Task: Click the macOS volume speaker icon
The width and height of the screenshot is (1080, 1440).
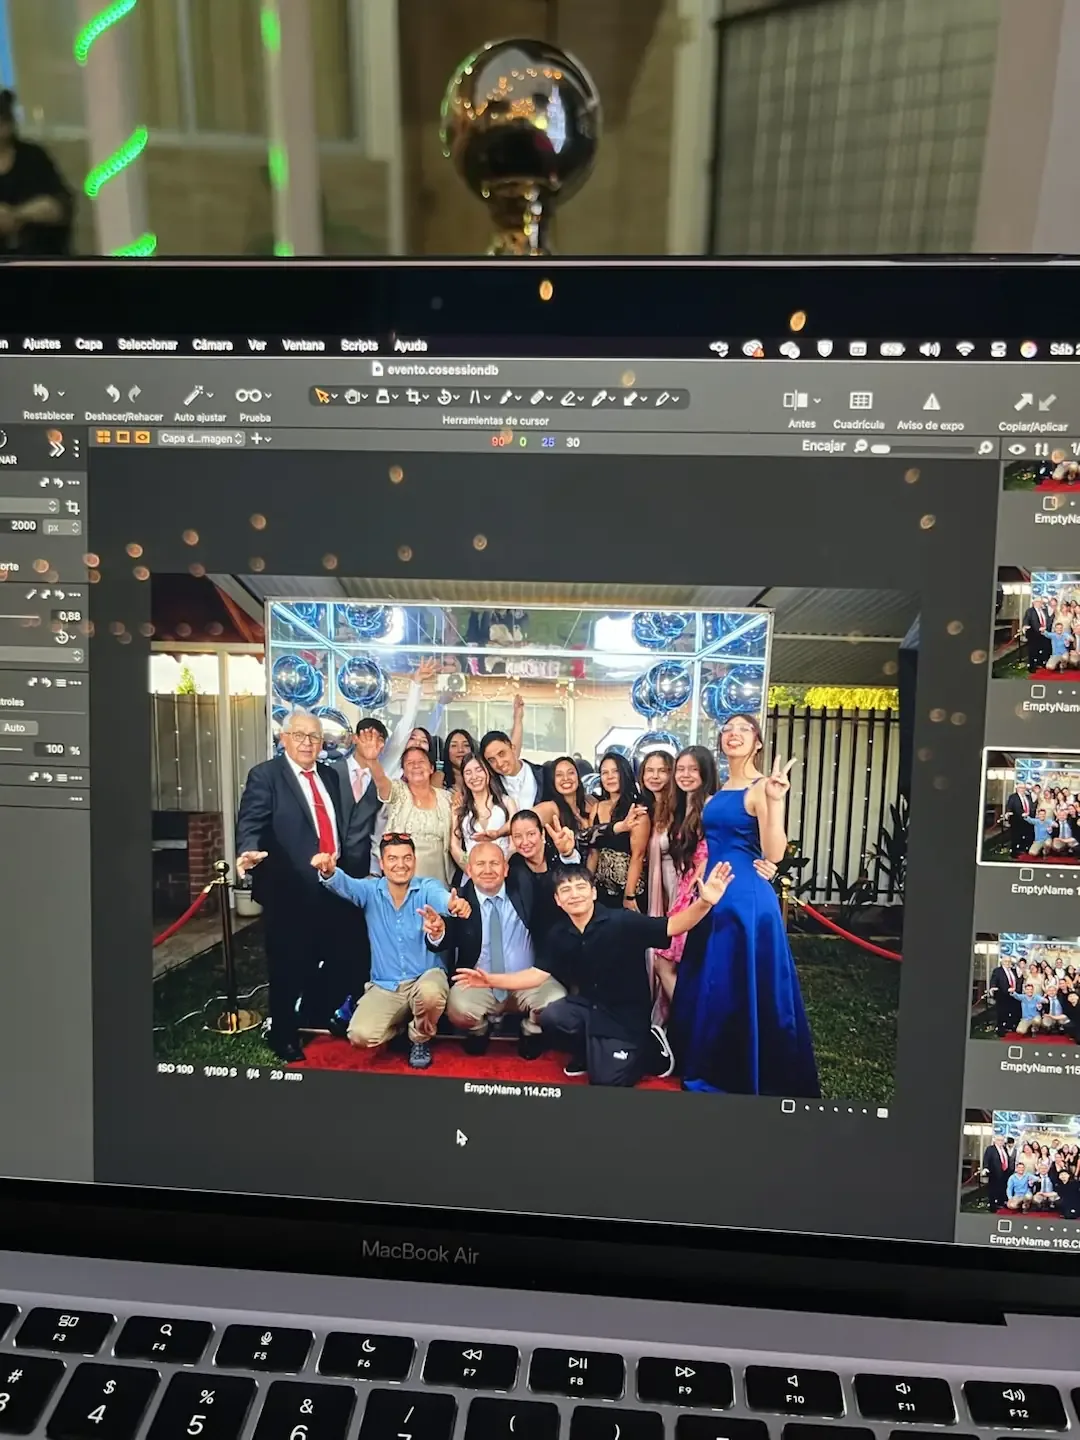Action: pyautogui.click(x=930, y=349)
